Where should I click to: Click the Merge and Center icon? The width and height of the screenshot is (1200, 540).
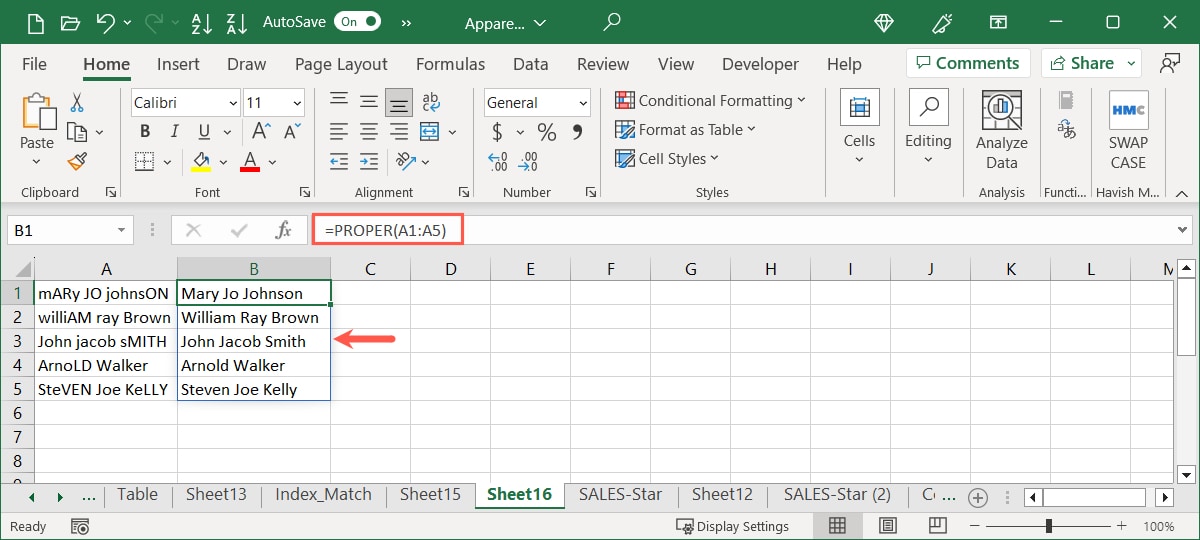(429, 132)
